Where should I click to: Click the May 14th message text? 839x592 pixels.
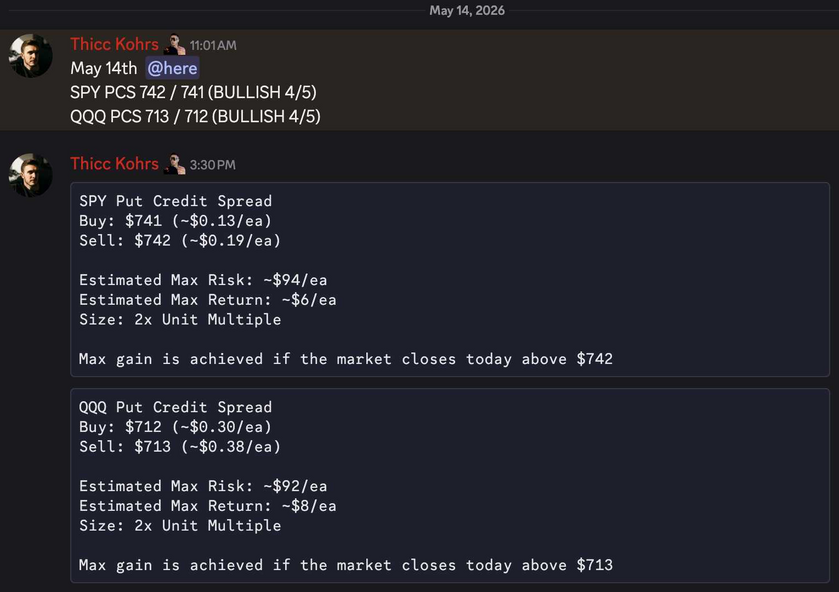point(104,68)
